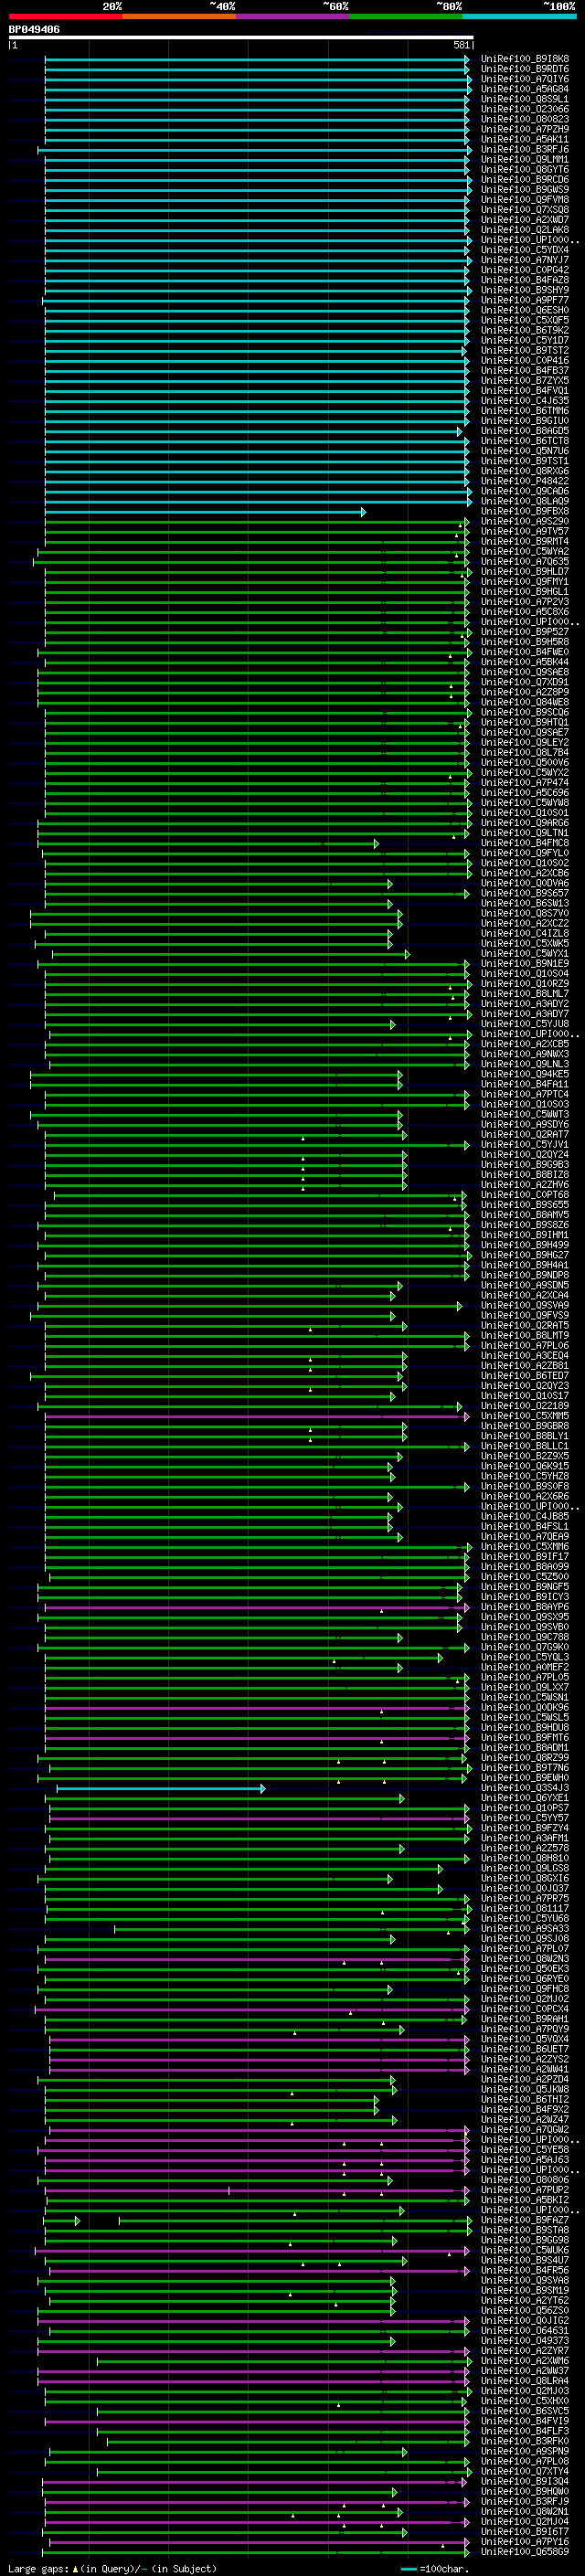This screenshot has width=585, height=2576.
Task: Click label UniRef100_B9RMT4
Action: click(524, 542)
